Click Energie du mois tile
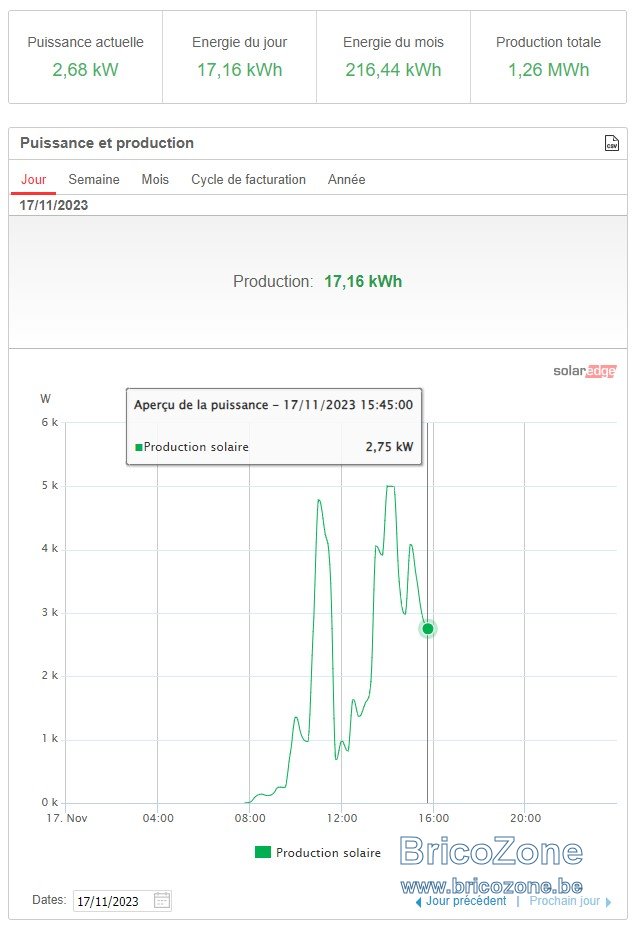Viewport: 636px width, 930px height. [393, 57]
